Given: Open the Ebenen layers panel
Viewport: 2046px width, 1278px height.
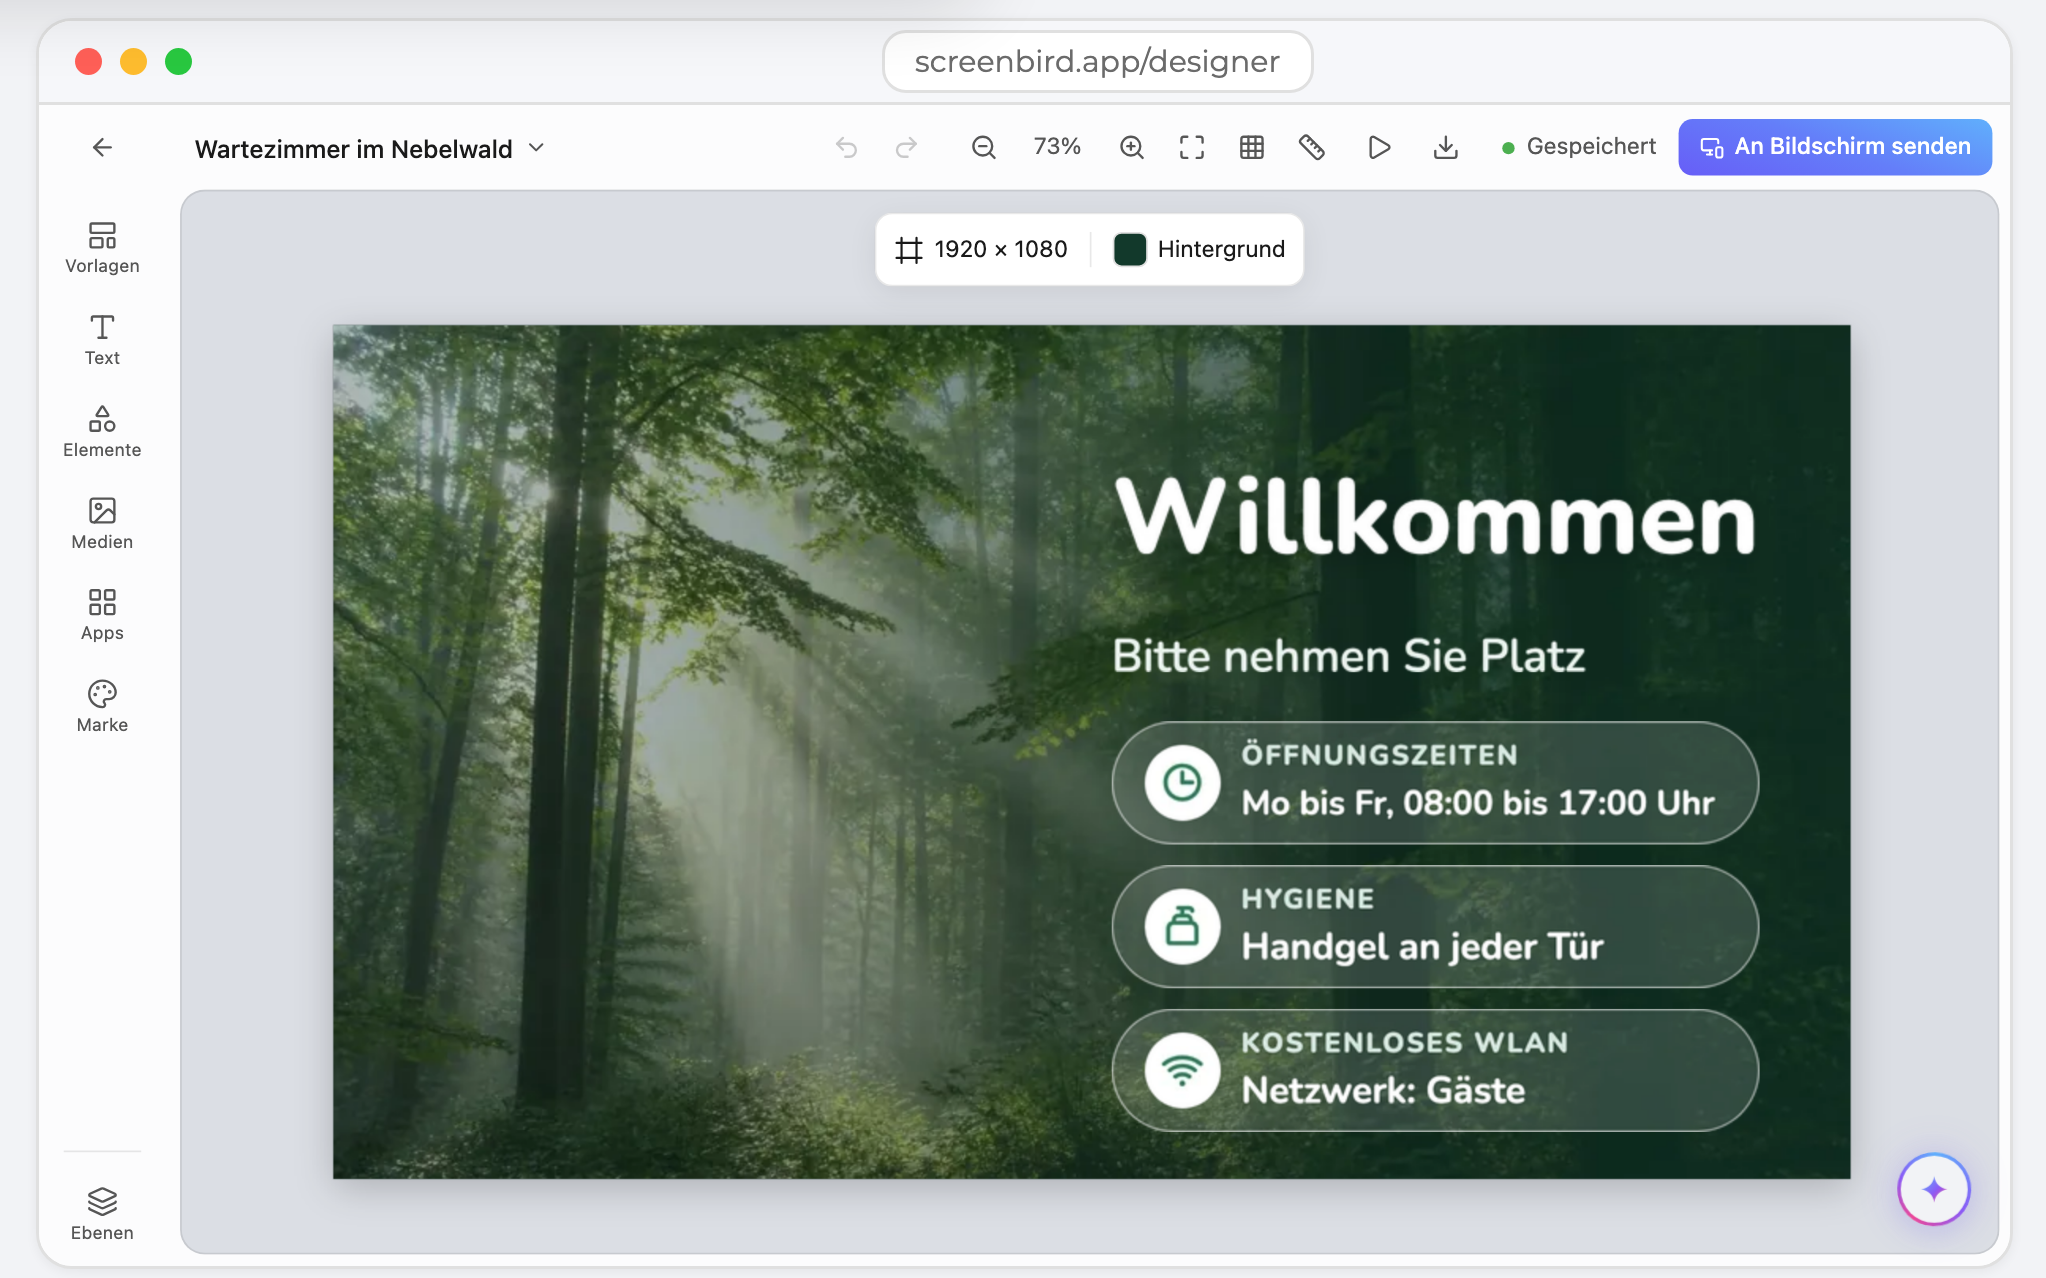Looking at the screenshot, I should 102,1214.
